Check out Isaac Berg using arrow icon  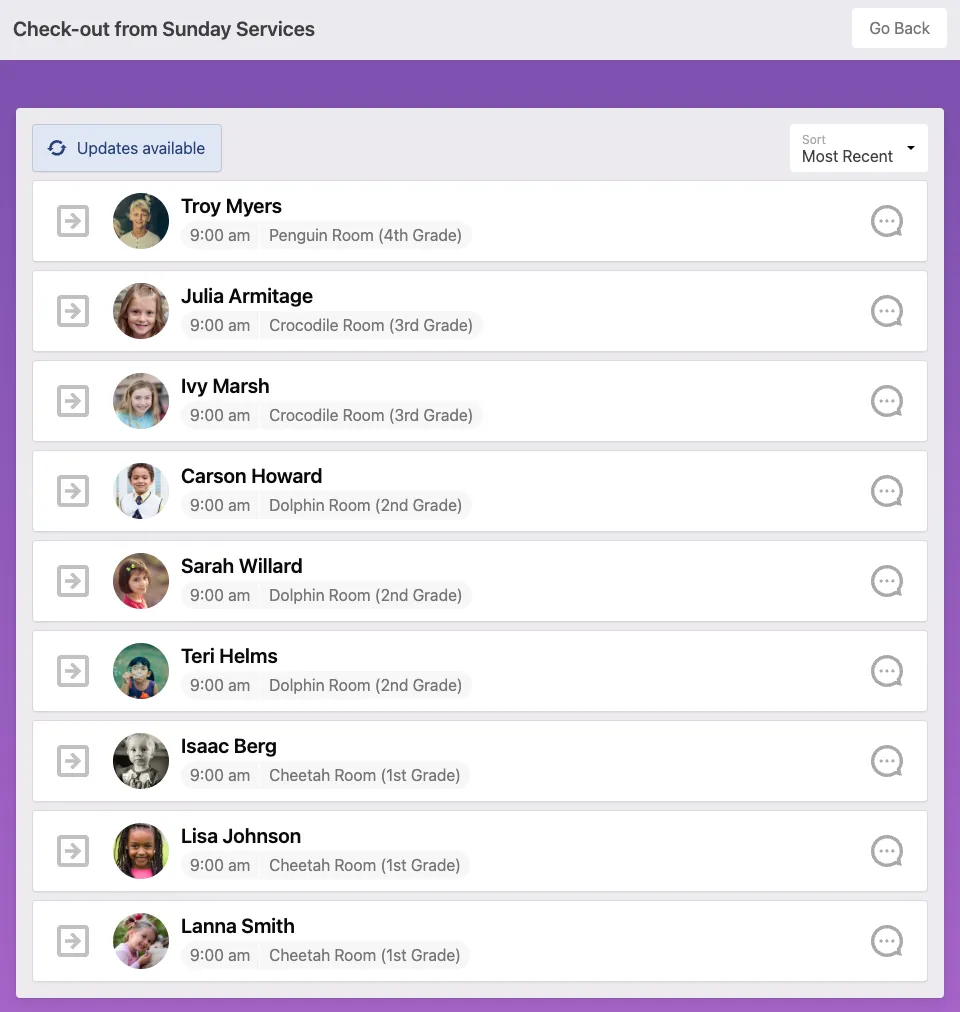pyautogui.click(x=73, y=761)
